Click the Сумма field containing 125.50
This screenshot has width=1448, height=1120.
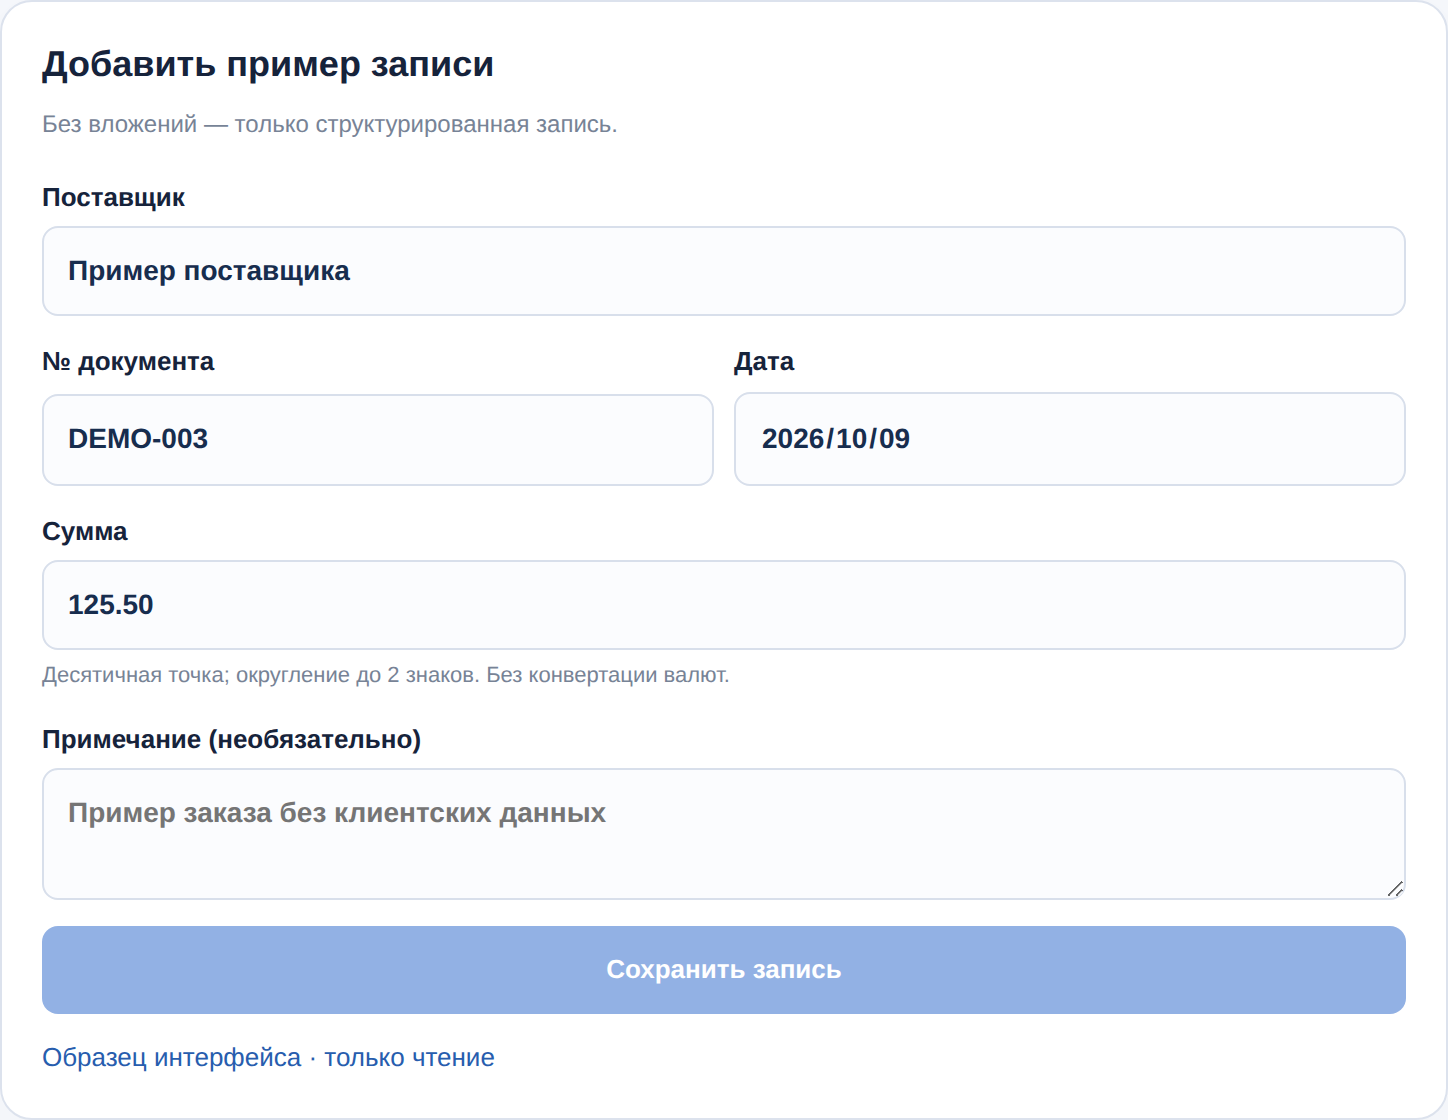pyautogui.click(x=724, y=605)
